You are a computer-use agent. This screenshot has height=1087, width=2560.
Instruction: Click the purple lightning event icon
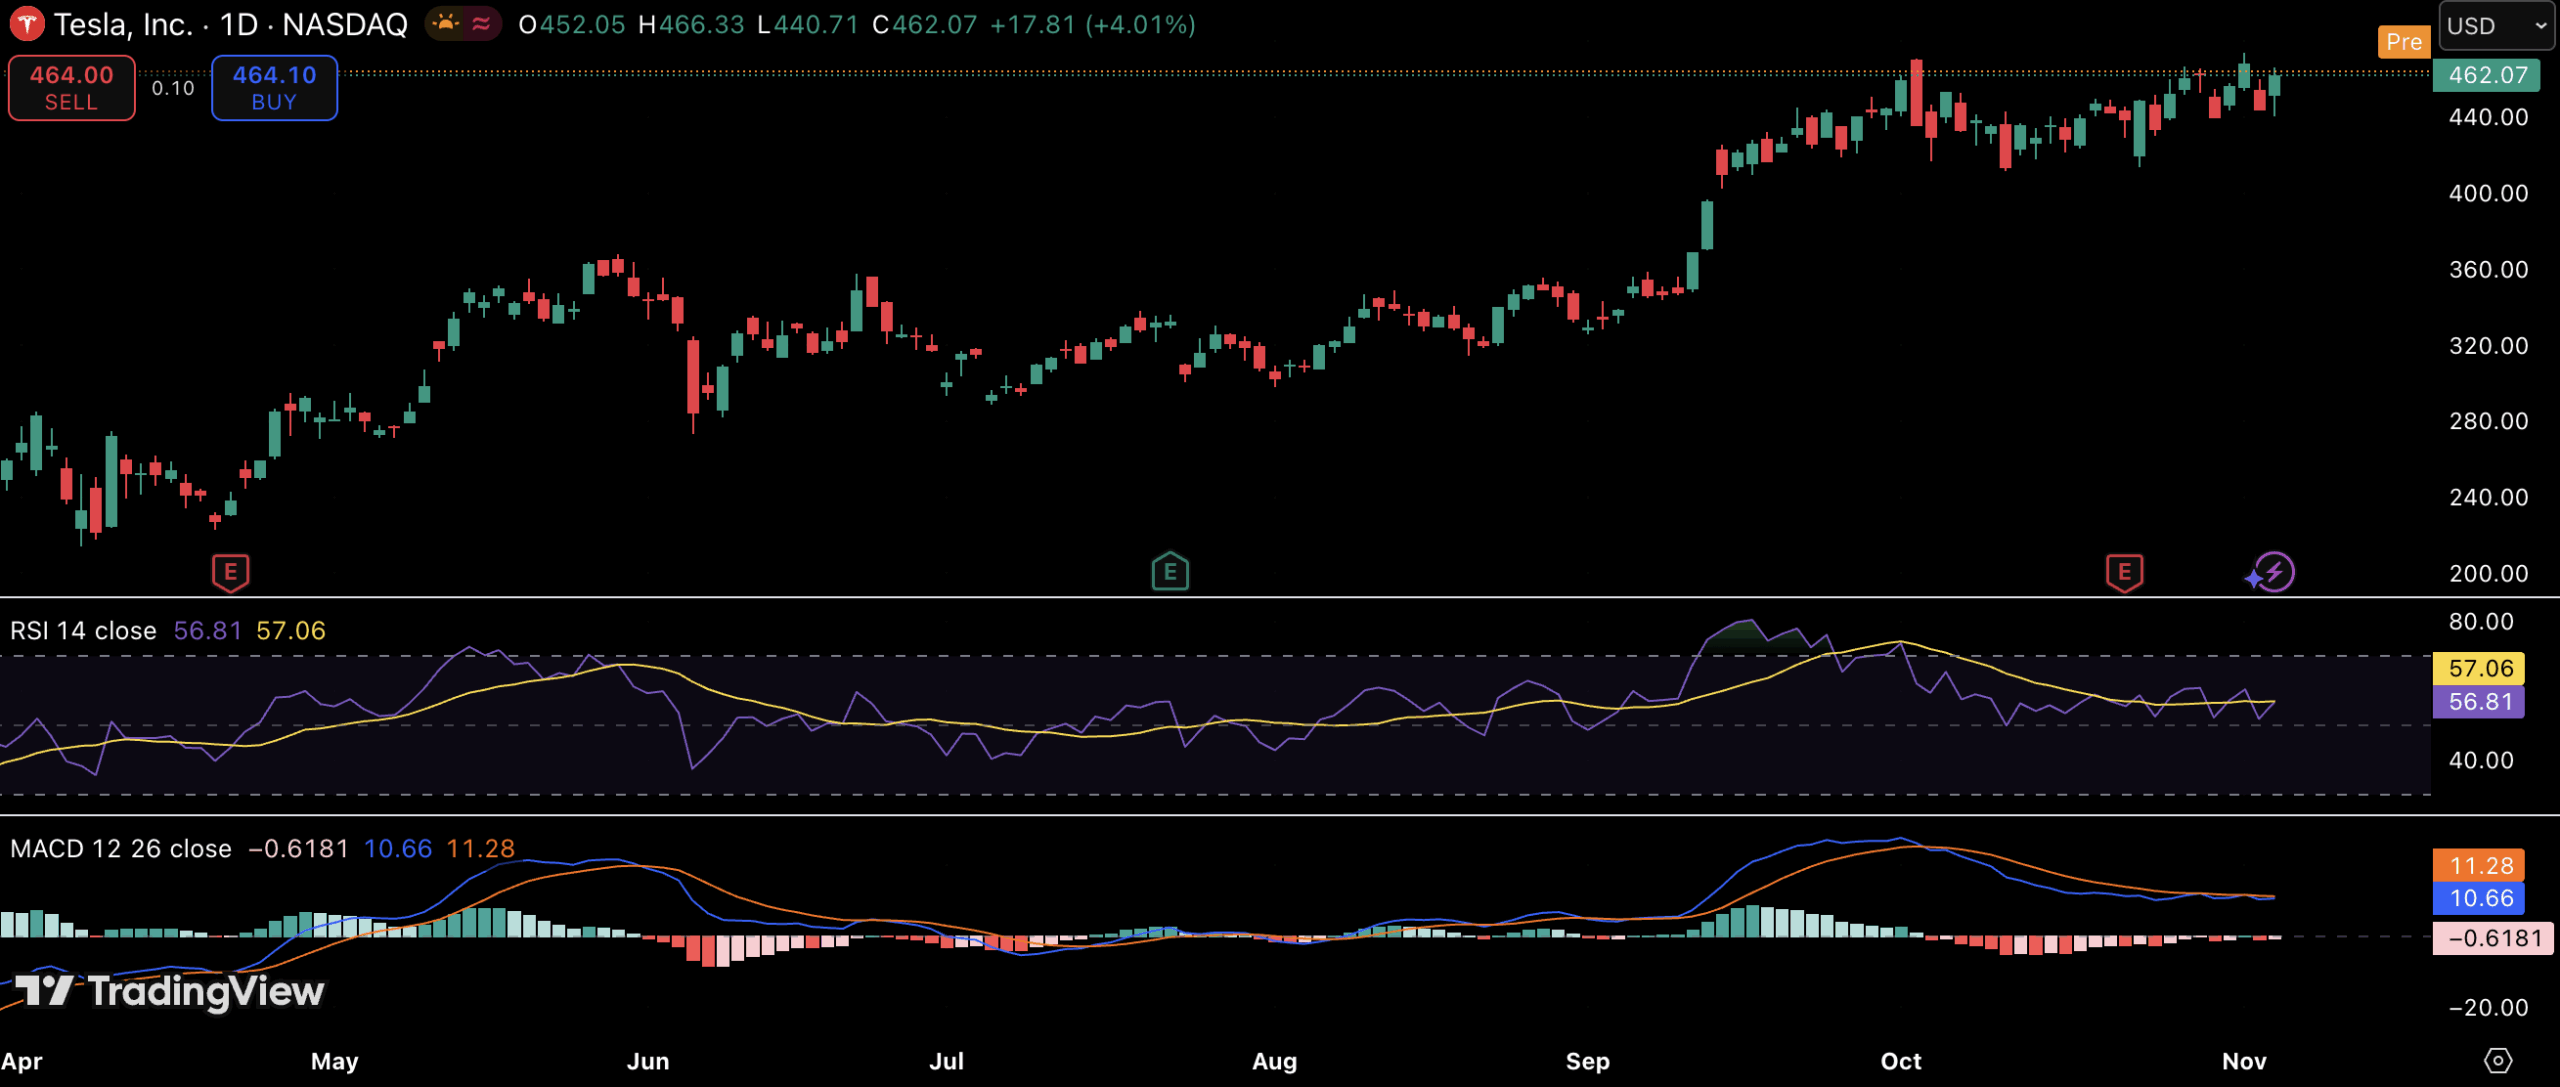coord(2273,572)
